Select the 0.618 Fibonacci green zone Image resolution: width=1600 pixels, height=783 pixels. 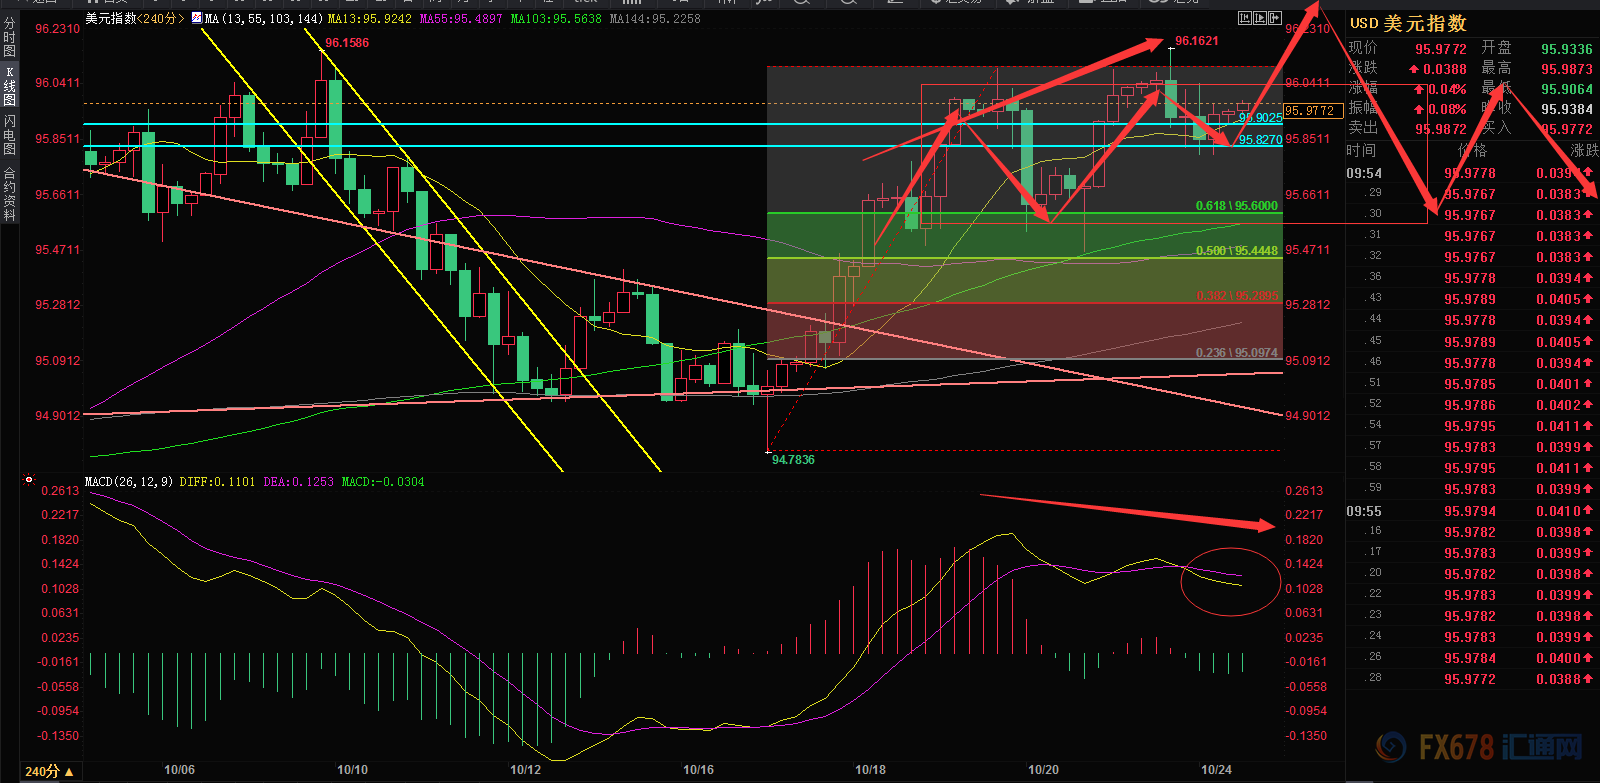pos(1024,235)
